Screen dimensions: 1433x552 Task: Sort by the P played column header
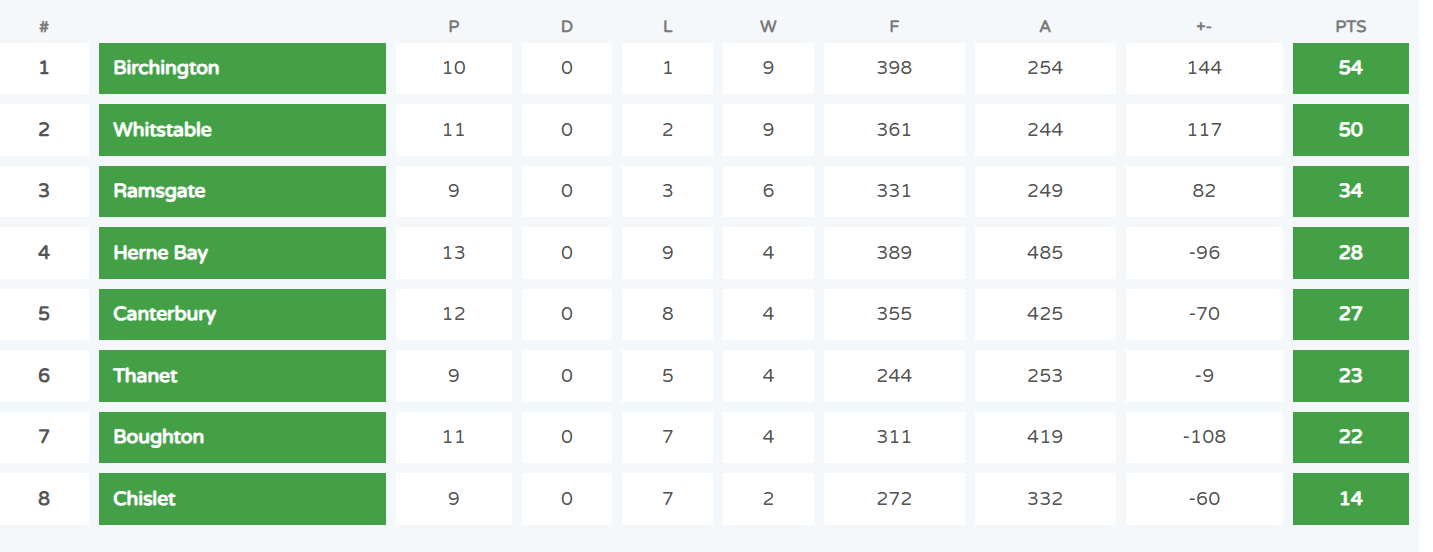tap(454, 27)
